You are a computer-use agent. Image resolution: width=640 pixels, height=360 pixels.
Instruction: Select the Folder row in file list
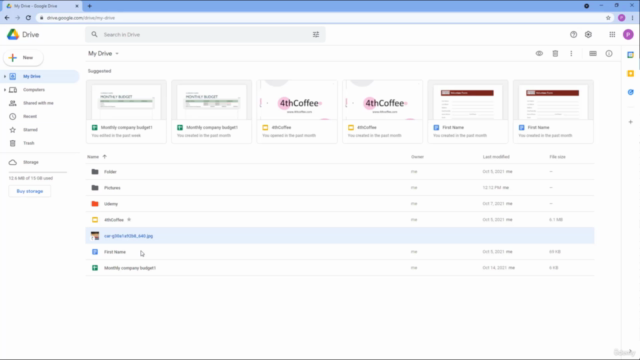point(340,172)
